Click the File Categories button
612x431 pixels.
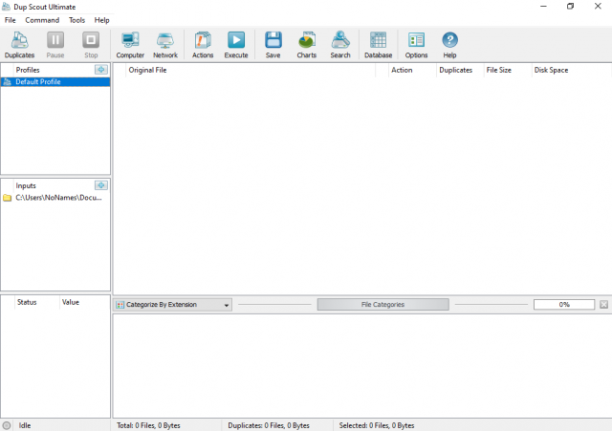tap(383, 305)
